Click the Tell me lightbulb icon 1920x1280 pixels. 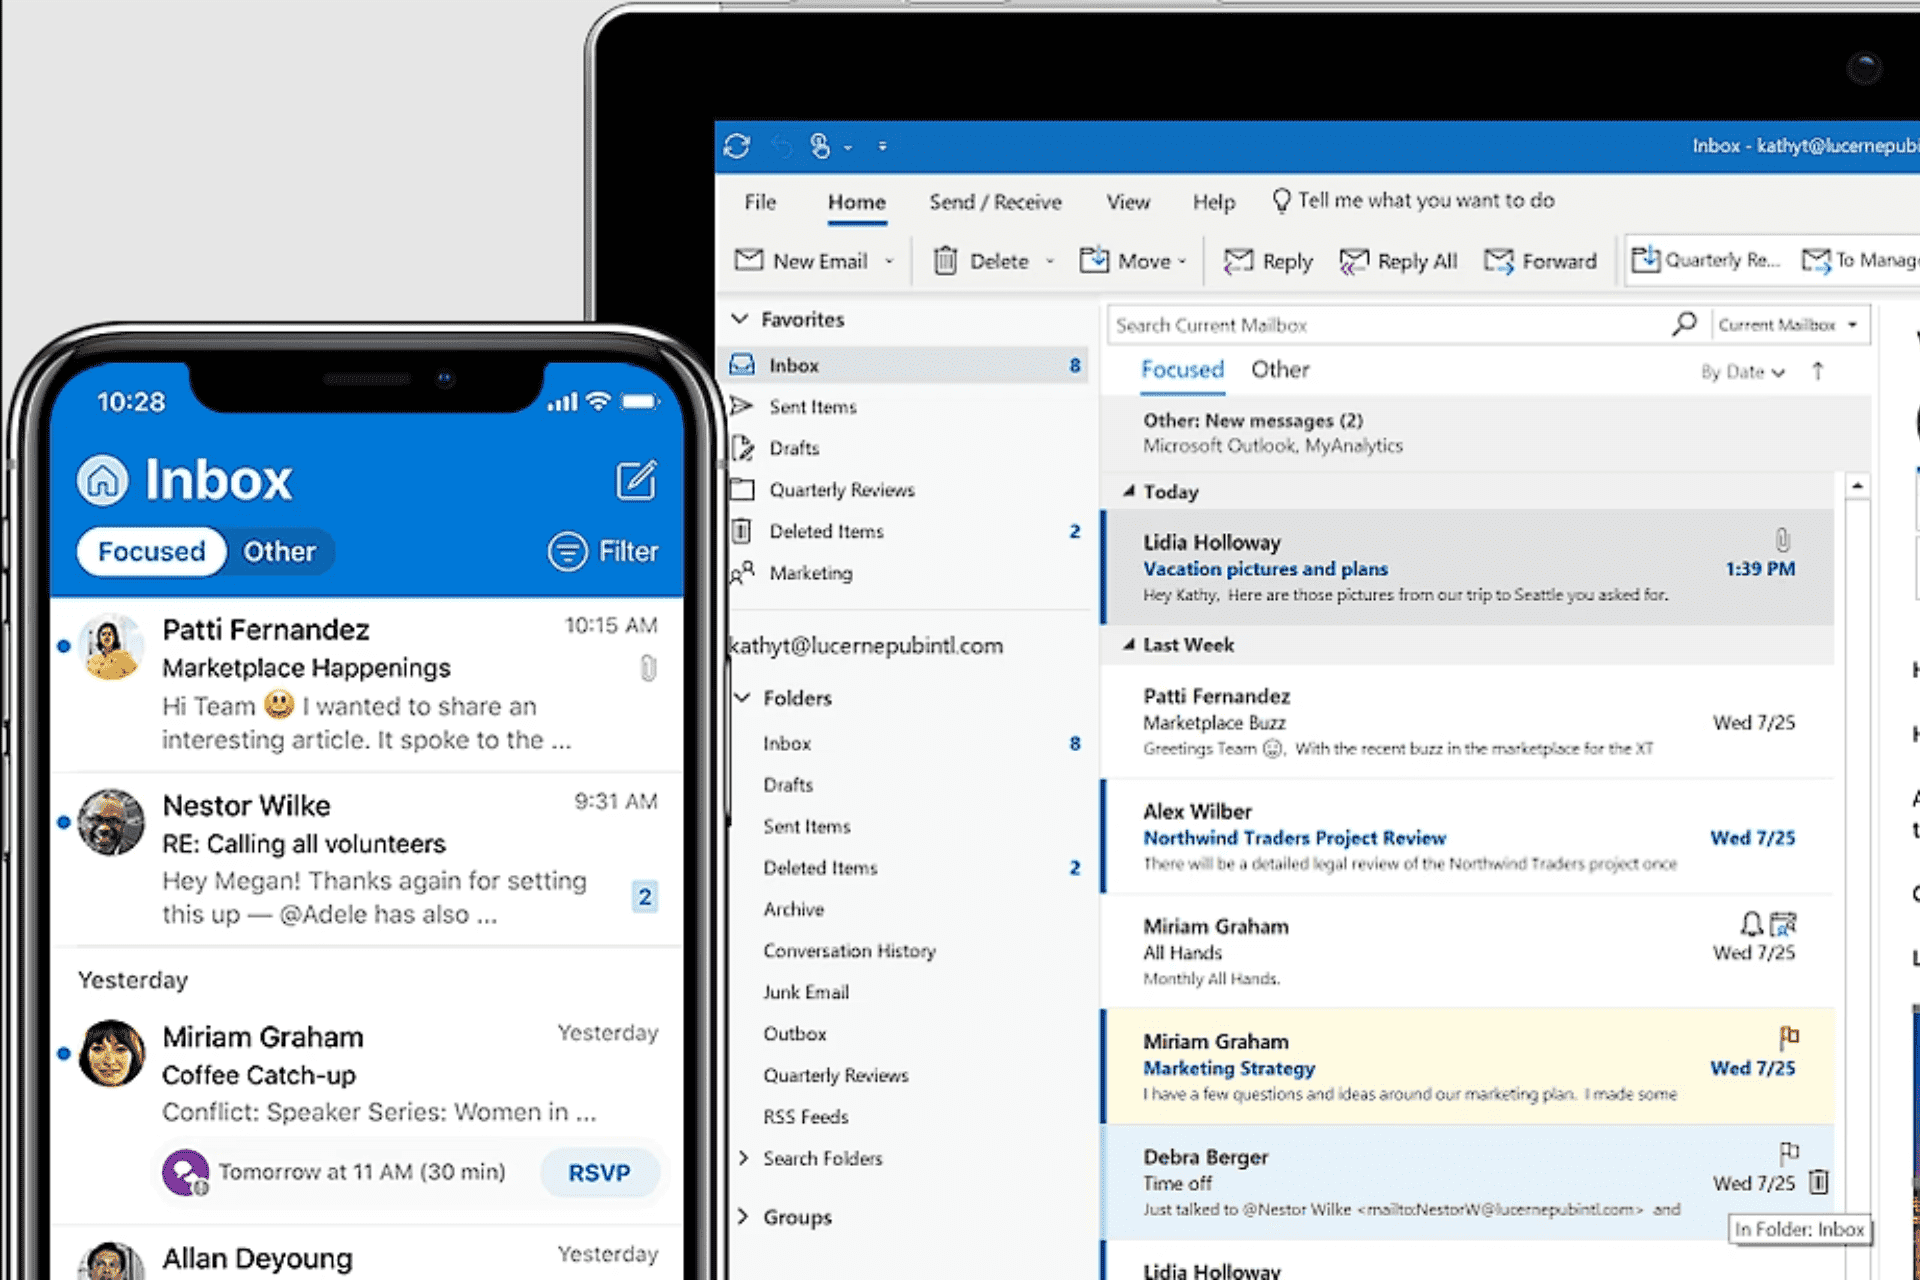[1281, 200]
